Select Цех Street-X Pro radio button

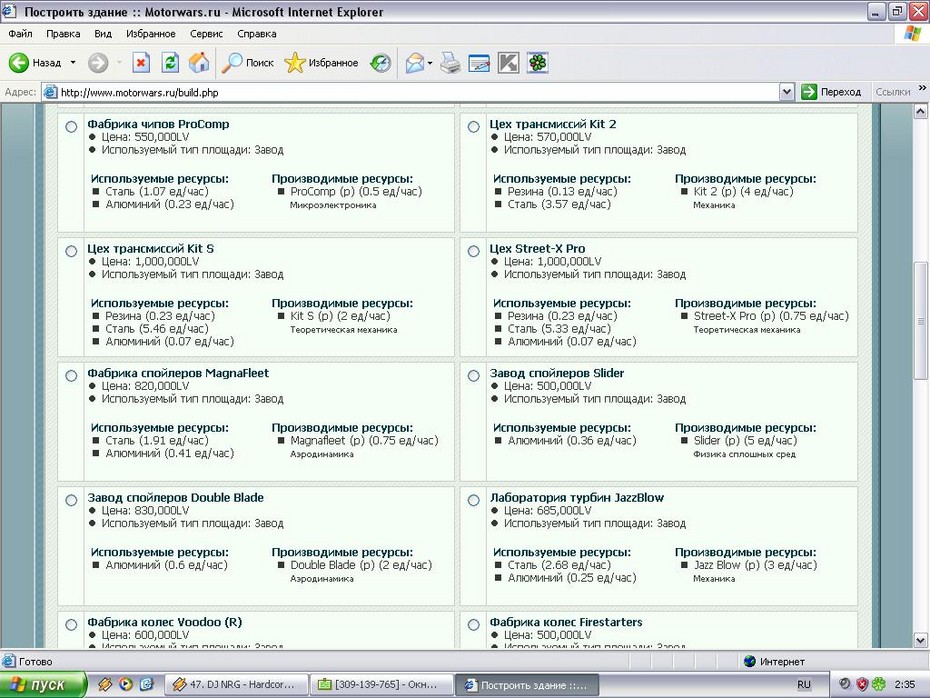473,251
